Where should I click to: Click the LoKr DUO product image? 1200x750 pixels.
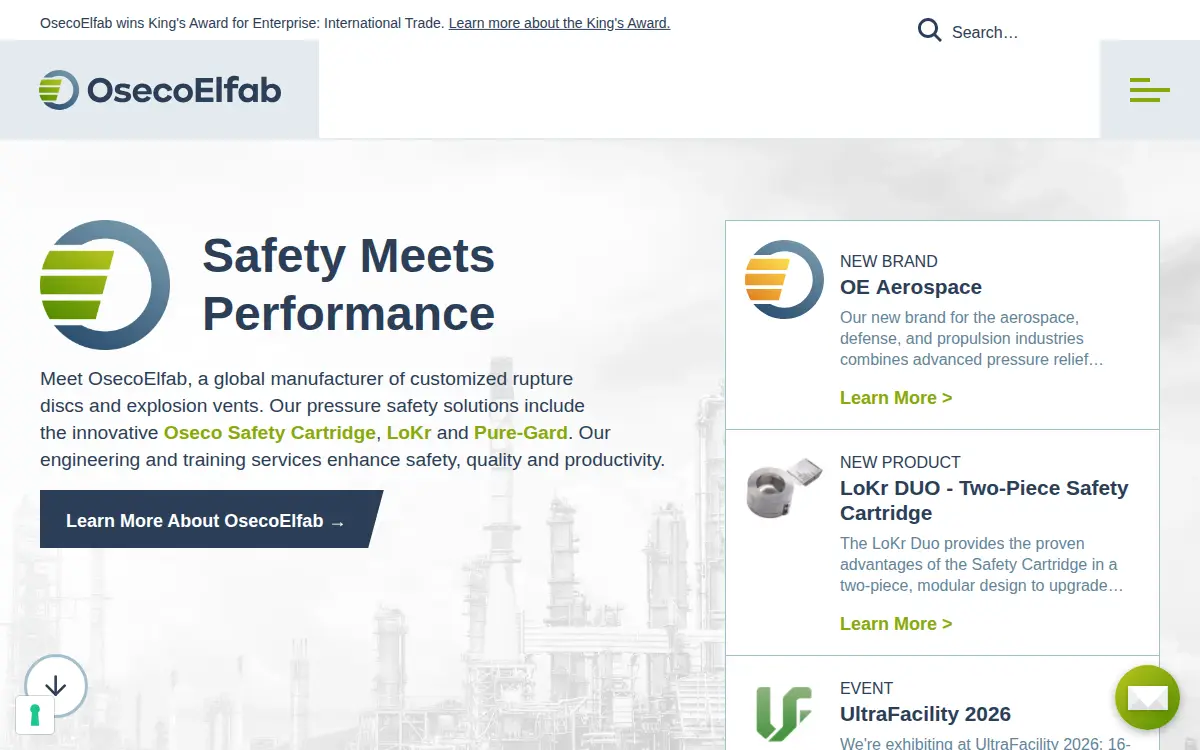[785, 487]
